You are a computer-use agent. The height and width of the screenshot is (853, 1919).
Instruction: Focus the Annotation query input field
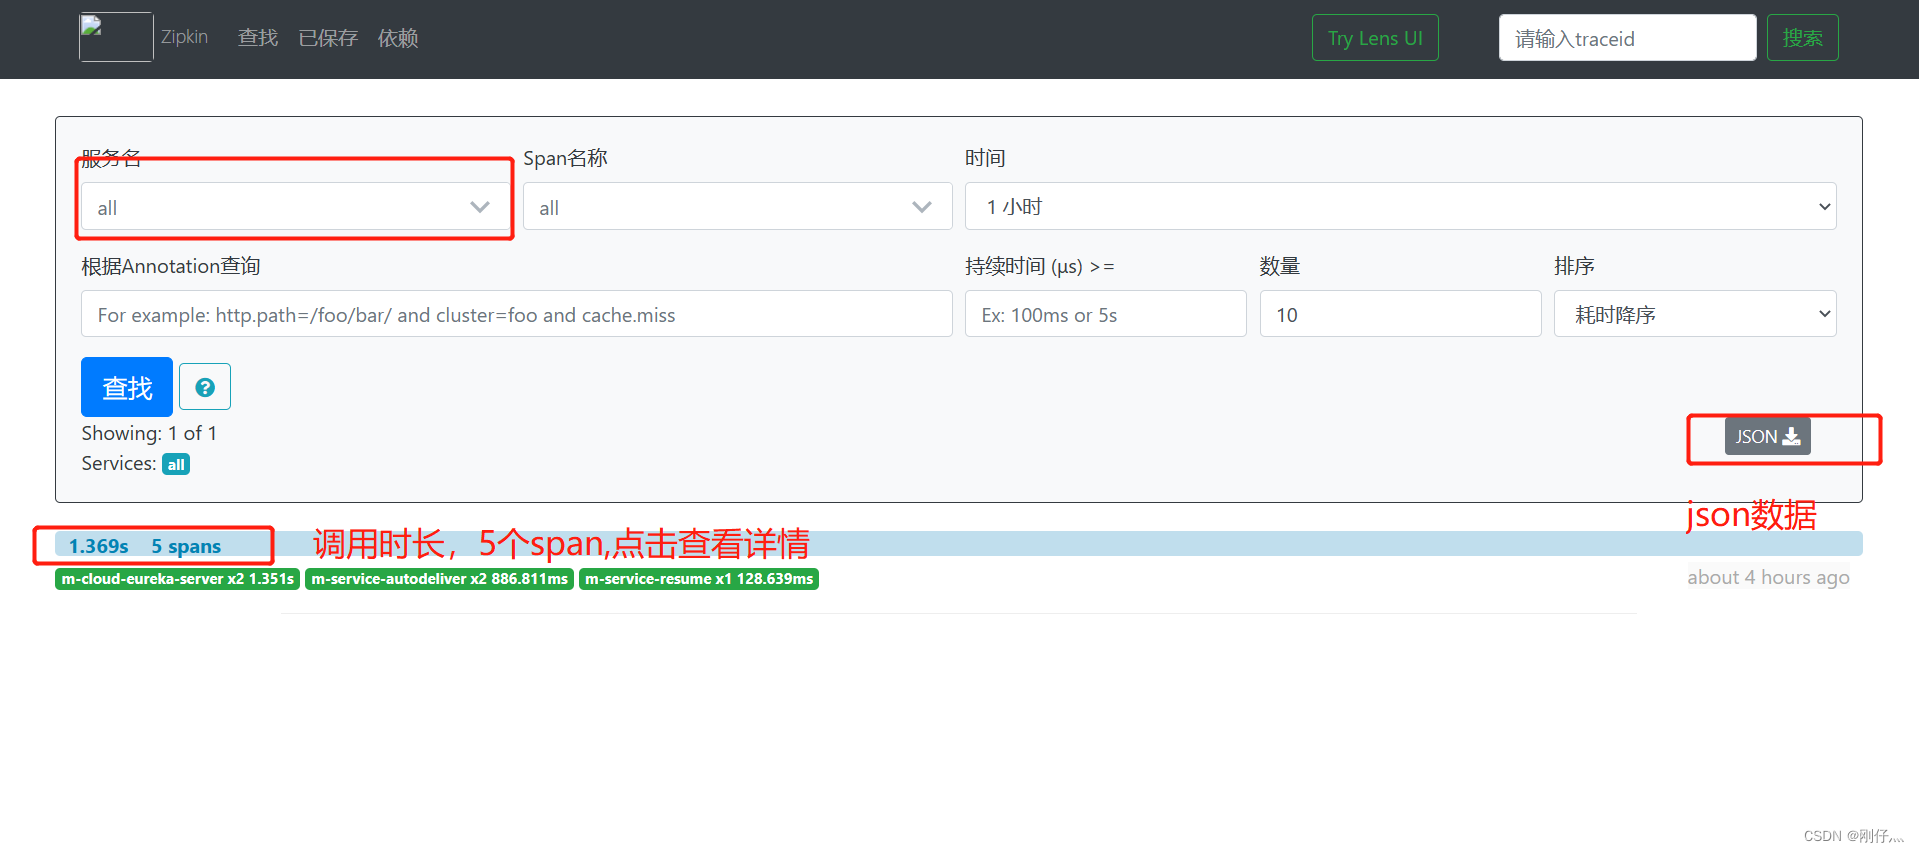tap(516, 314)
